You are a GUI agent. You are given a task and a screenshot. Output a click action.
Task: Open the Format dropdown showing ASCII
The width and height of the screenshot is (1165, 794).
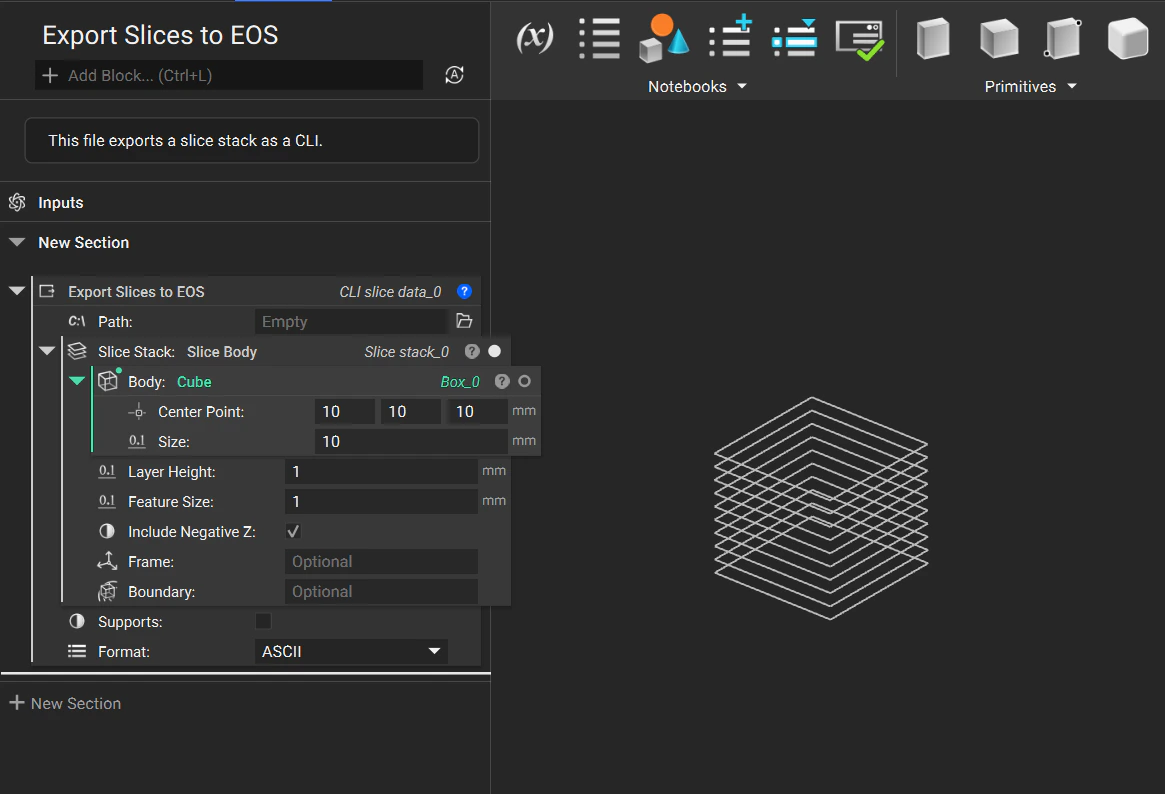pyautogui.click(x=351, y=651)
